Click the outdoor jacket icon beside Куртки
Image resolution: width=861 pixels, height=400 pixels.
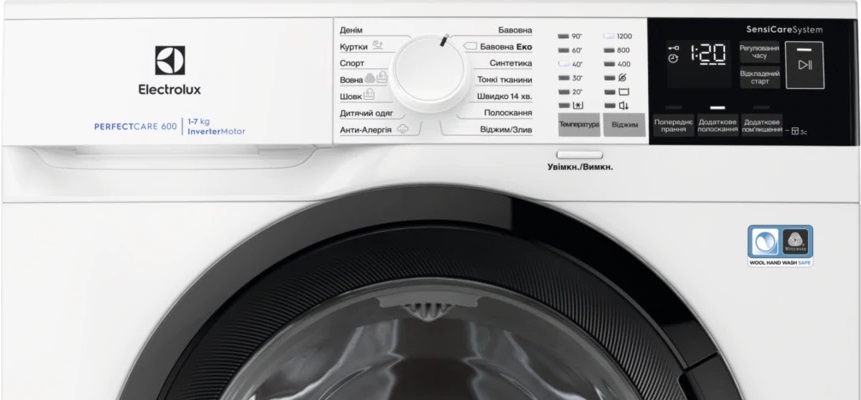tap(377, 45)
